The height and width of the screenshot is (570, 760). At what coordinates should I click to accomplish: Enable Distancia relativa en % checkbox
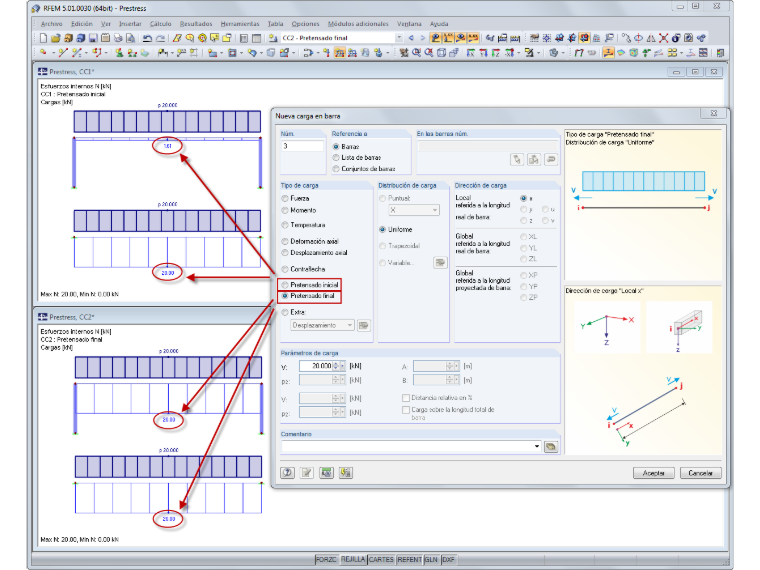coord(406,397)
